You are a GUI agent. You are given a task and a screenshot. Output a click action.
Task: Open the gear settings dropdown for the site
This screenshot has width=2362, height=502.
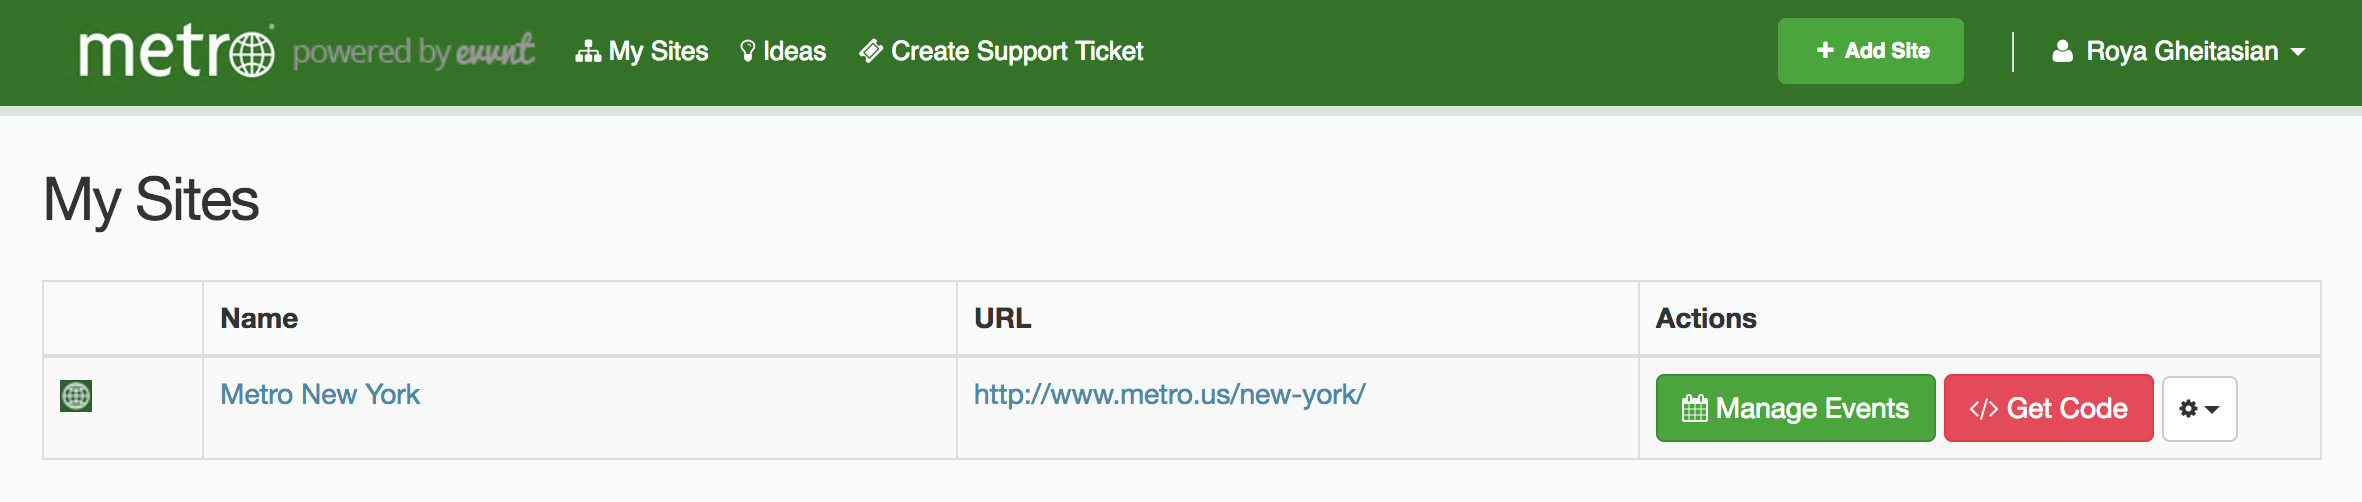[x=2199, y=409]
